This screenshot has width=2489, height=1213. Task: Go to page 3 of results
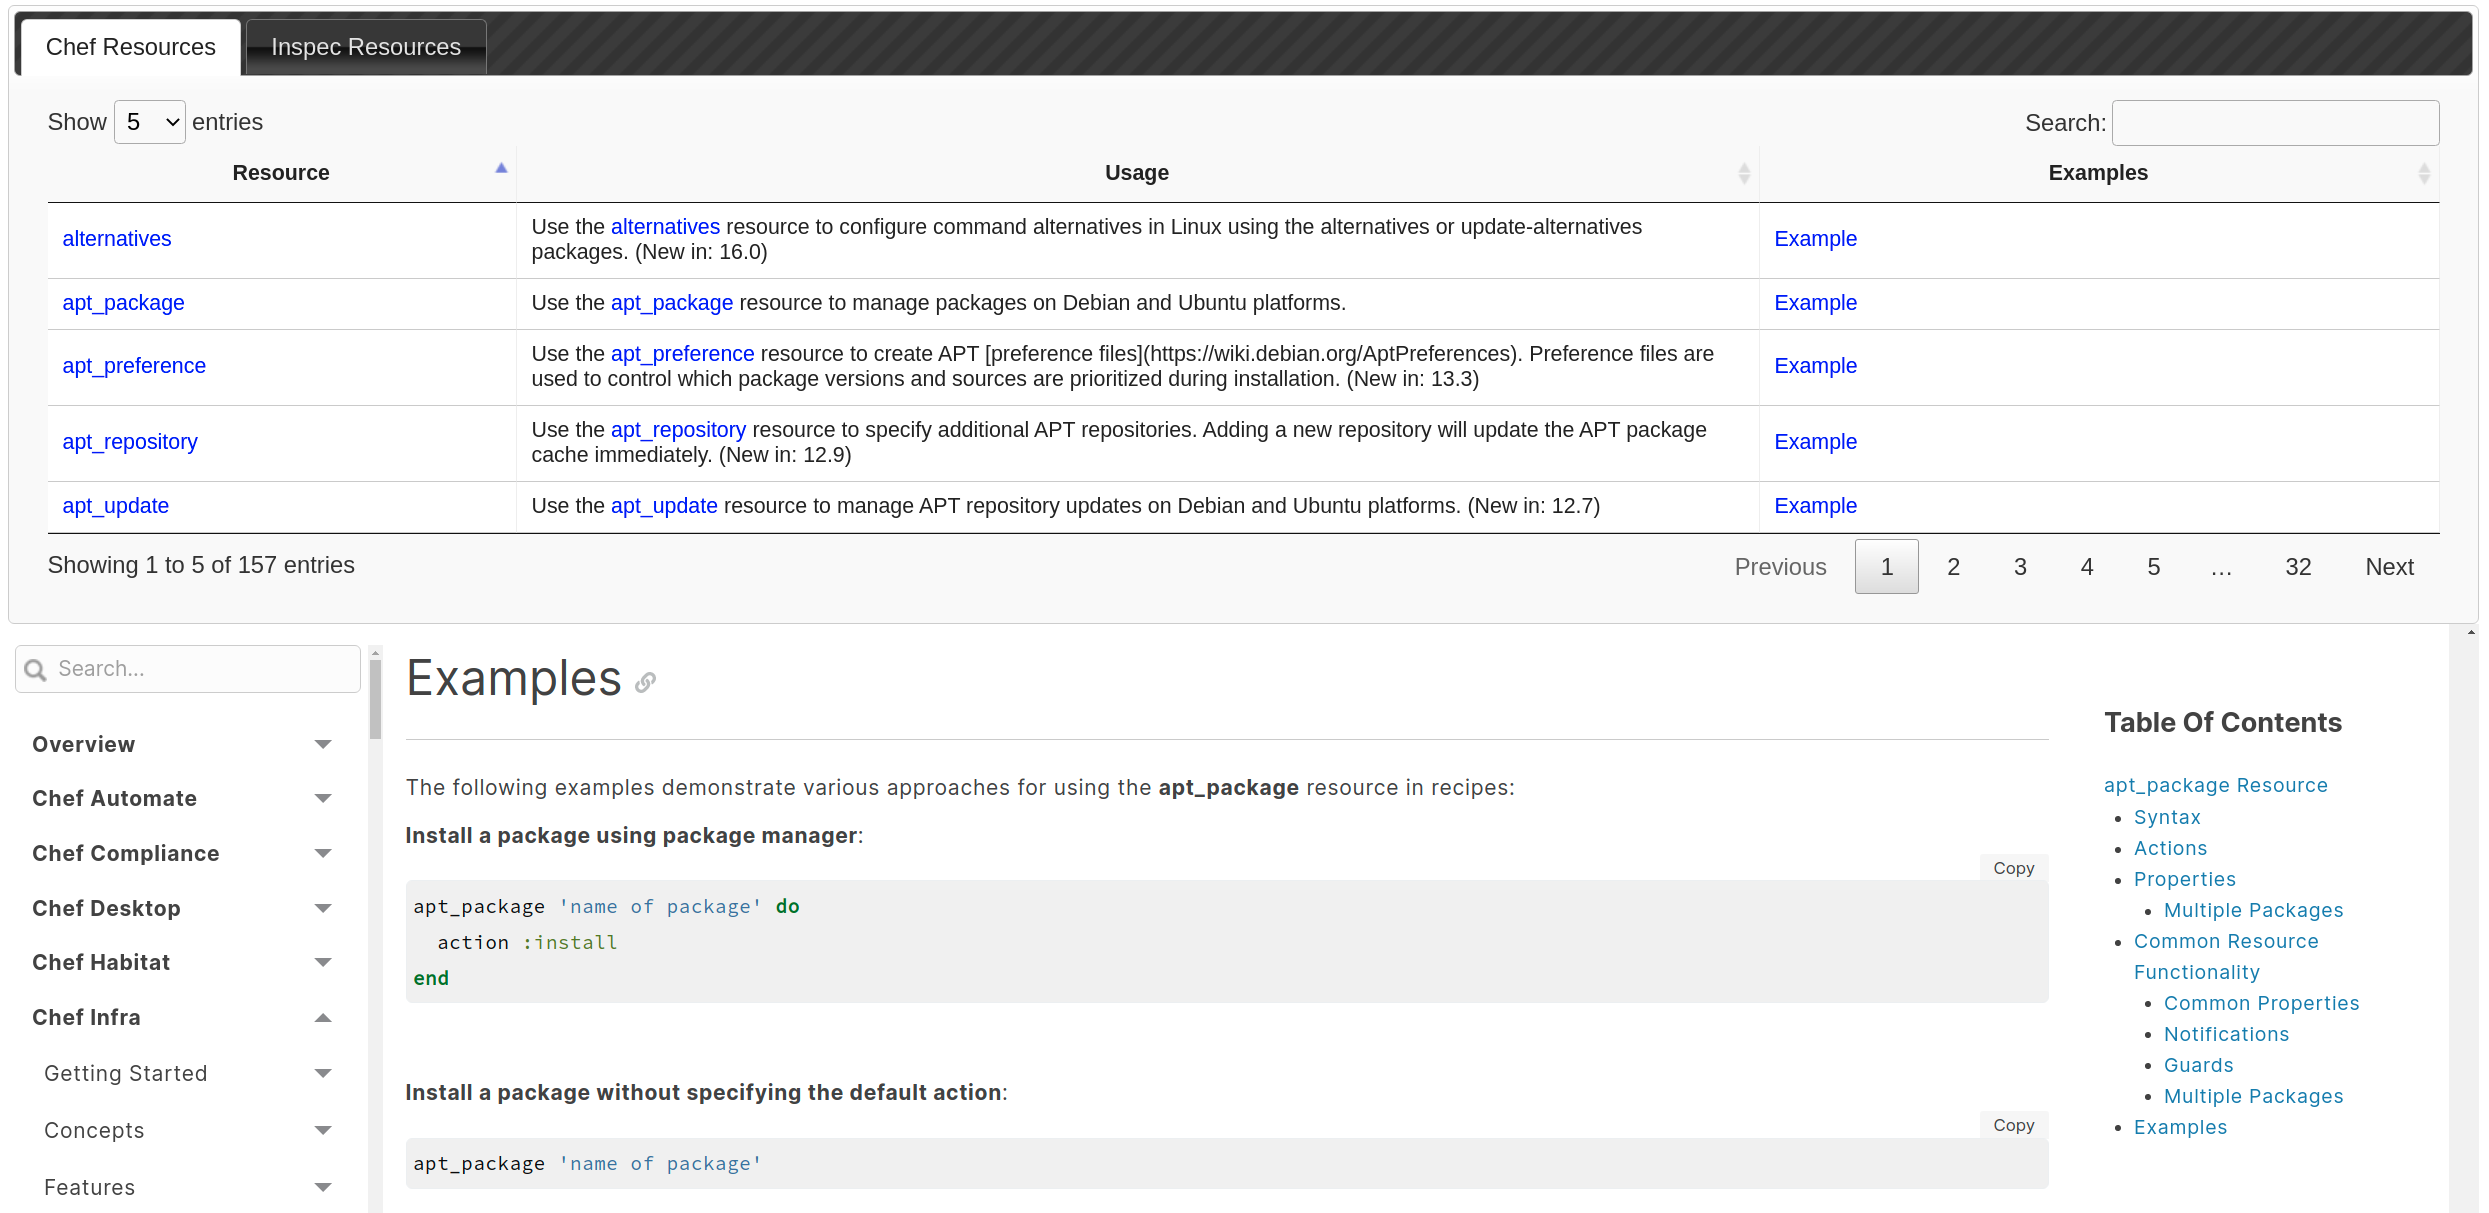click(x=2019, y=567)
